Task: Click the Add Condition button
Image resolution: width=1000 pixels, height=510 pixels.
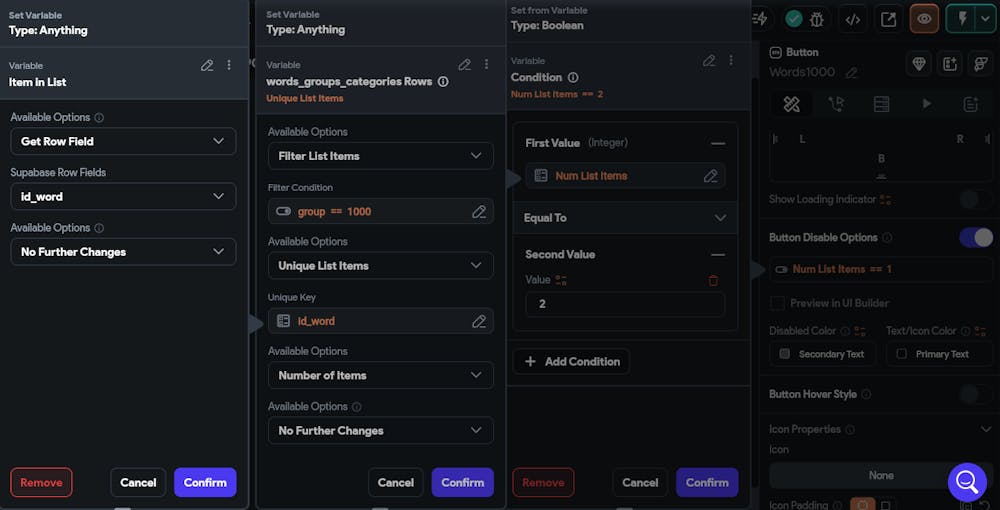Action: (x=571, y=361)
